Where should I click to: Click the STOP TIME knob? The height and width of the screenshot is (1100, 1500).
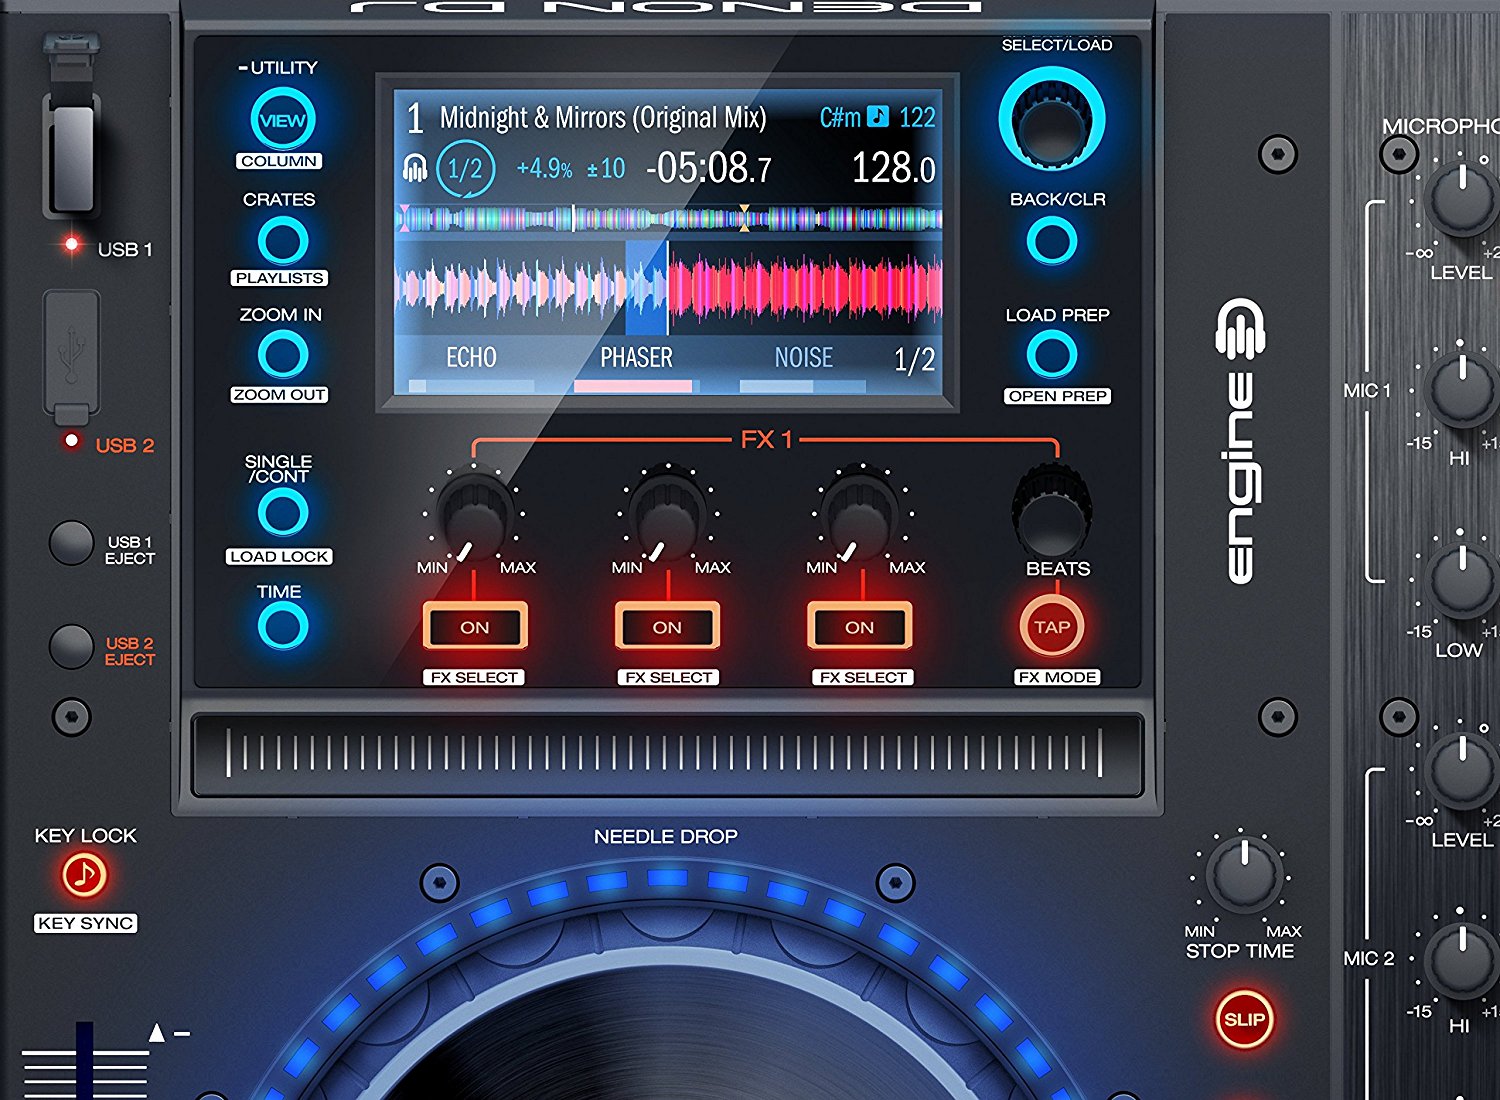[x=1243, y=875]
